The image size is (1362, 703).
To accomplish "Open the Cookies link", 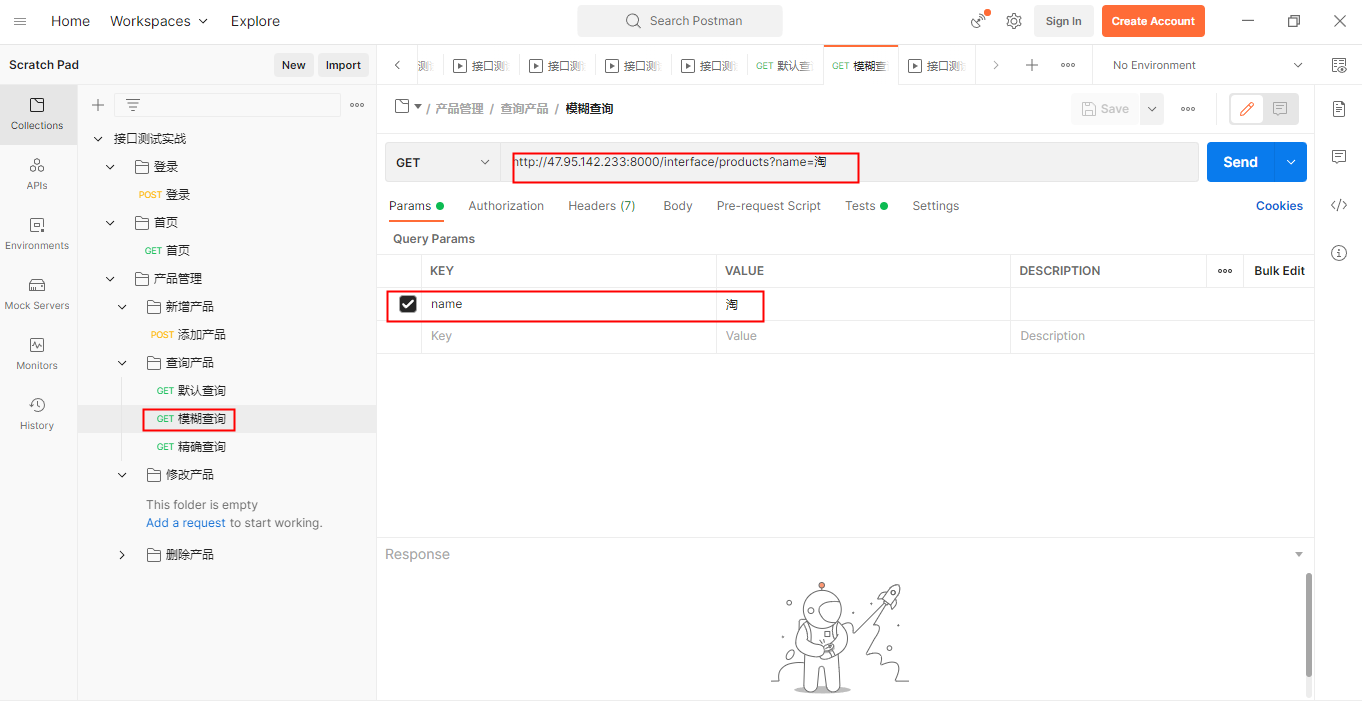I will click(1279, 206).
